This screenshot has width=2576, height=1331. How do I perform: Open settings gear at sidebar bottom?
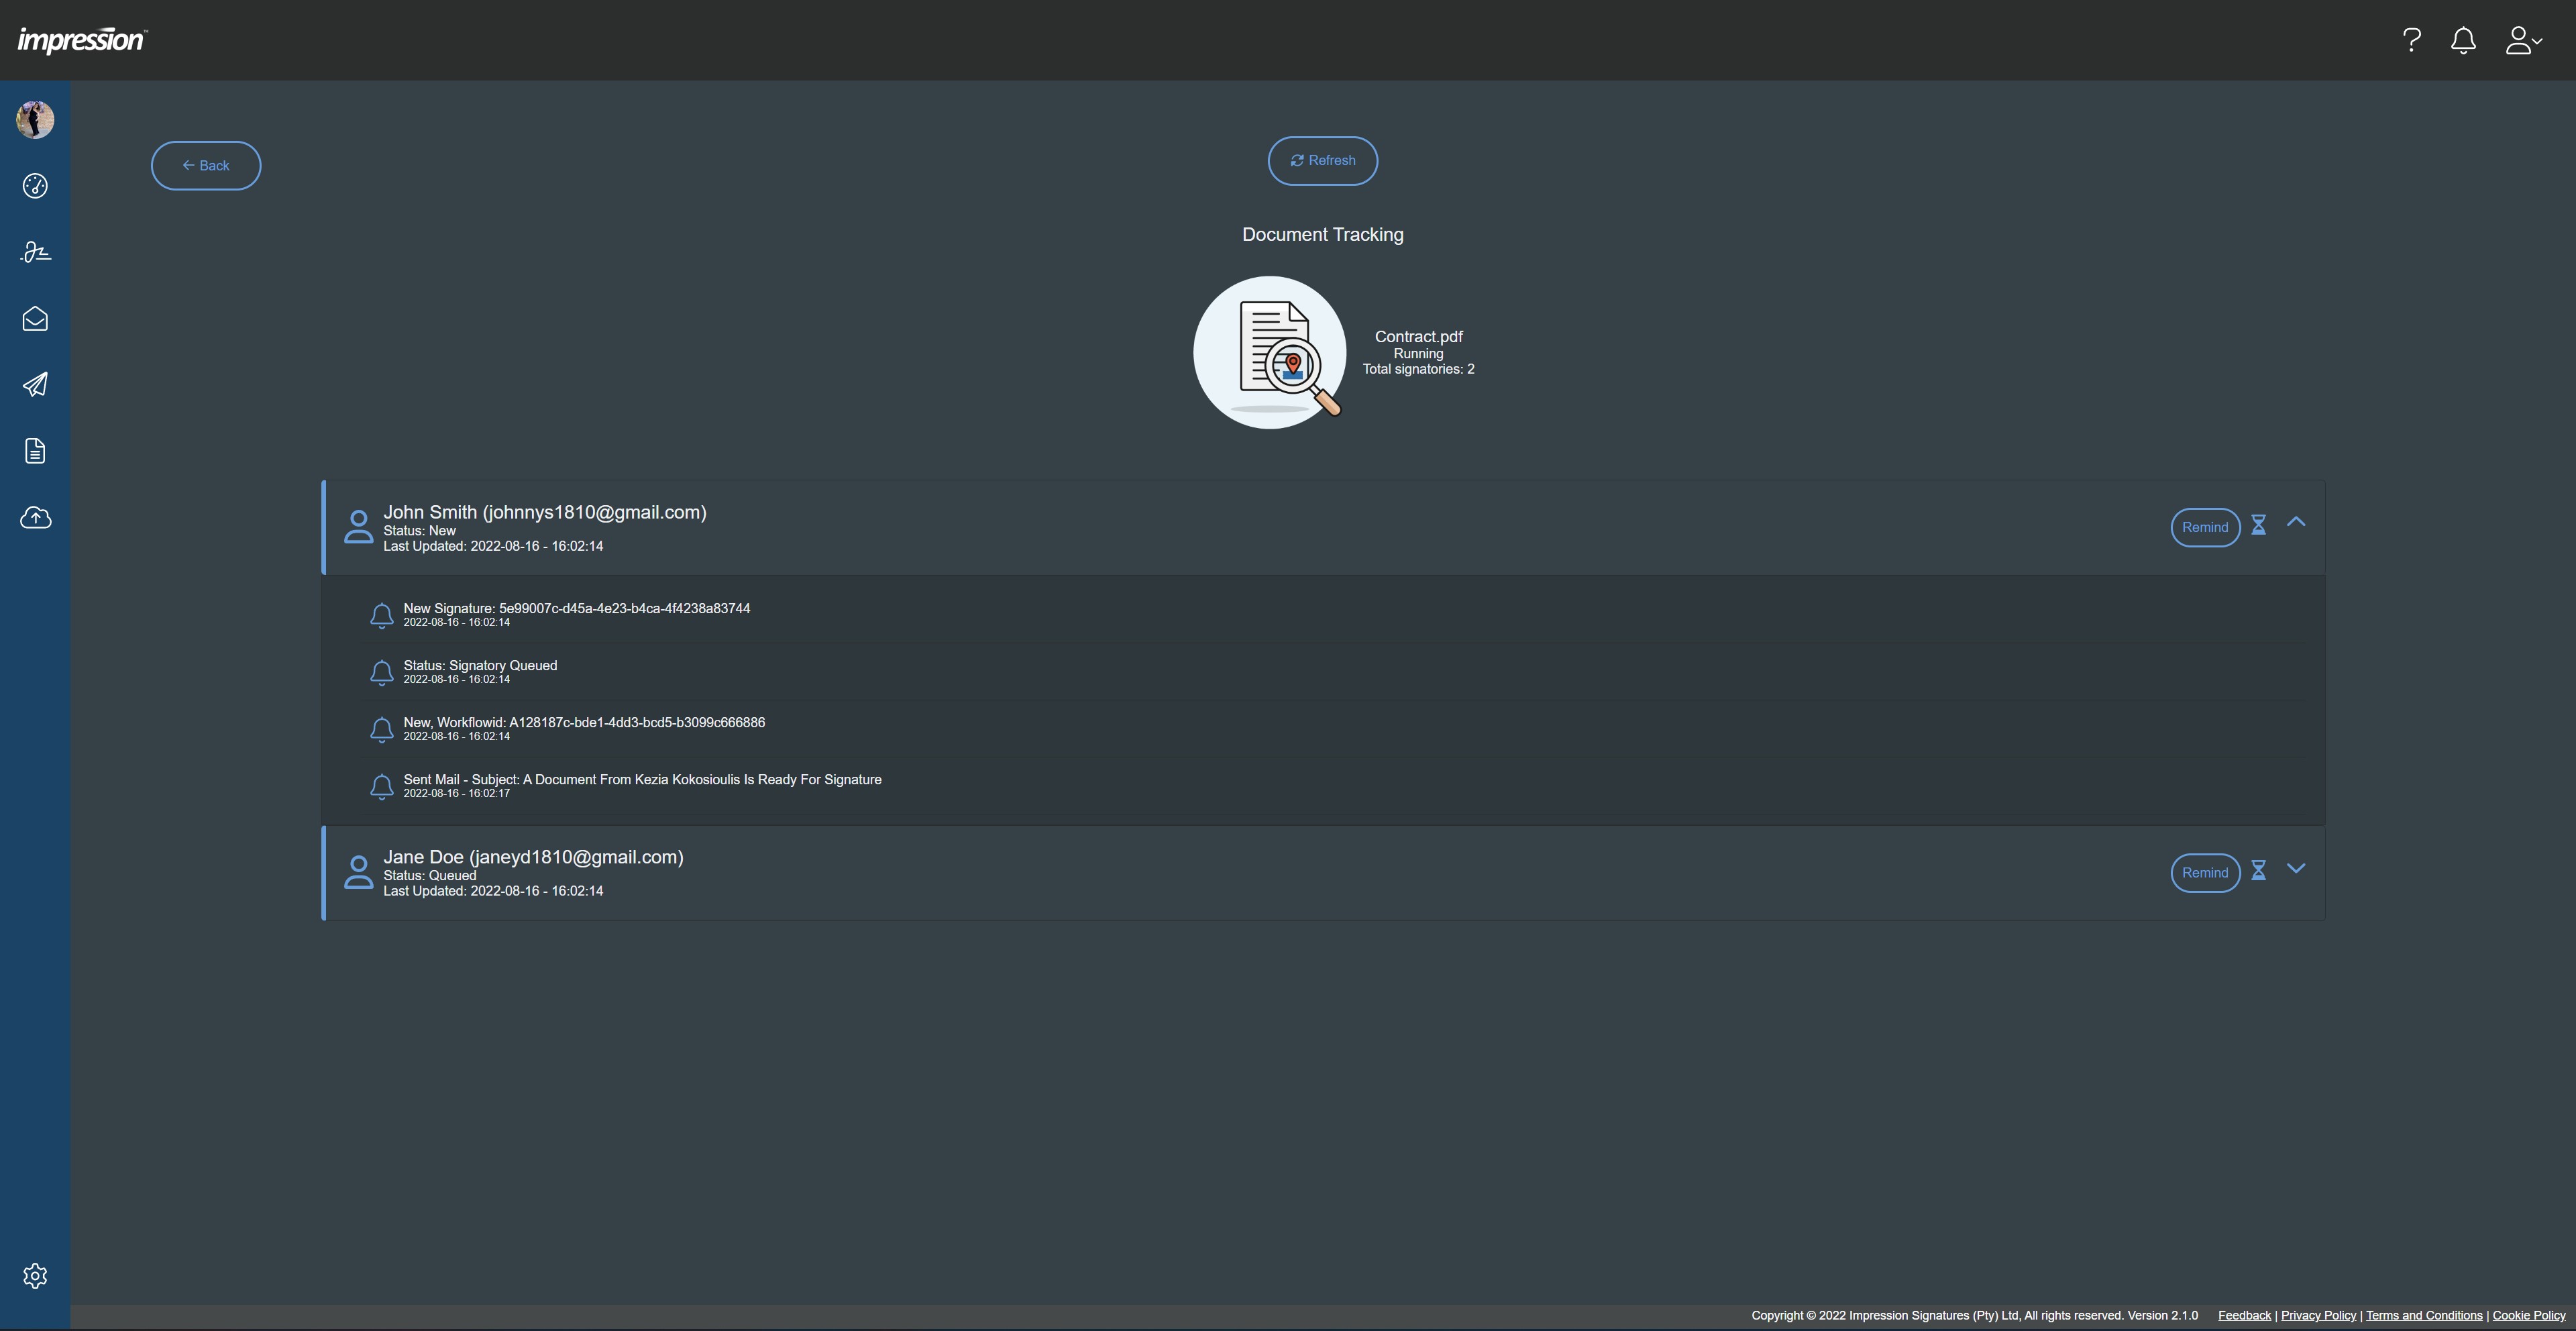click(x=35, y=1275)
